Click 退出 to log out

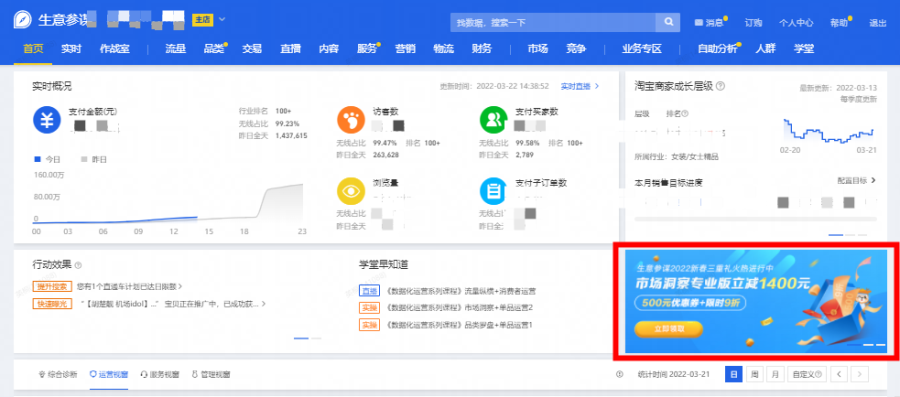878,23
